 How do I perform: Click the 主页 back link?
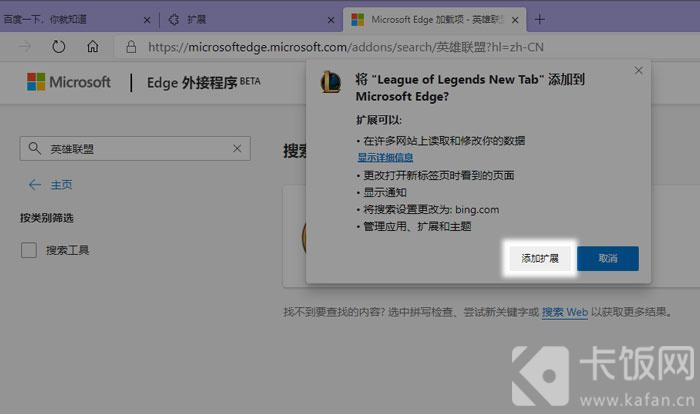coord(50,184)
